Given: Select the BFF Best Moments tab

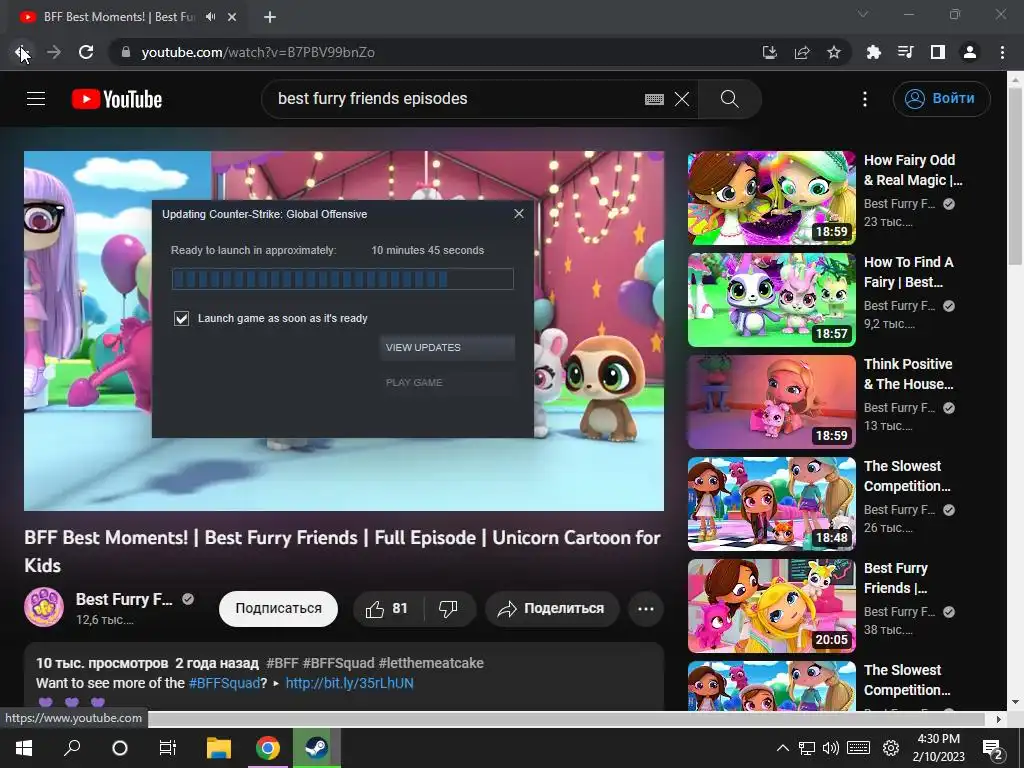Looking at the screenshot, I should pyautogui.click(x=120, y=17).
